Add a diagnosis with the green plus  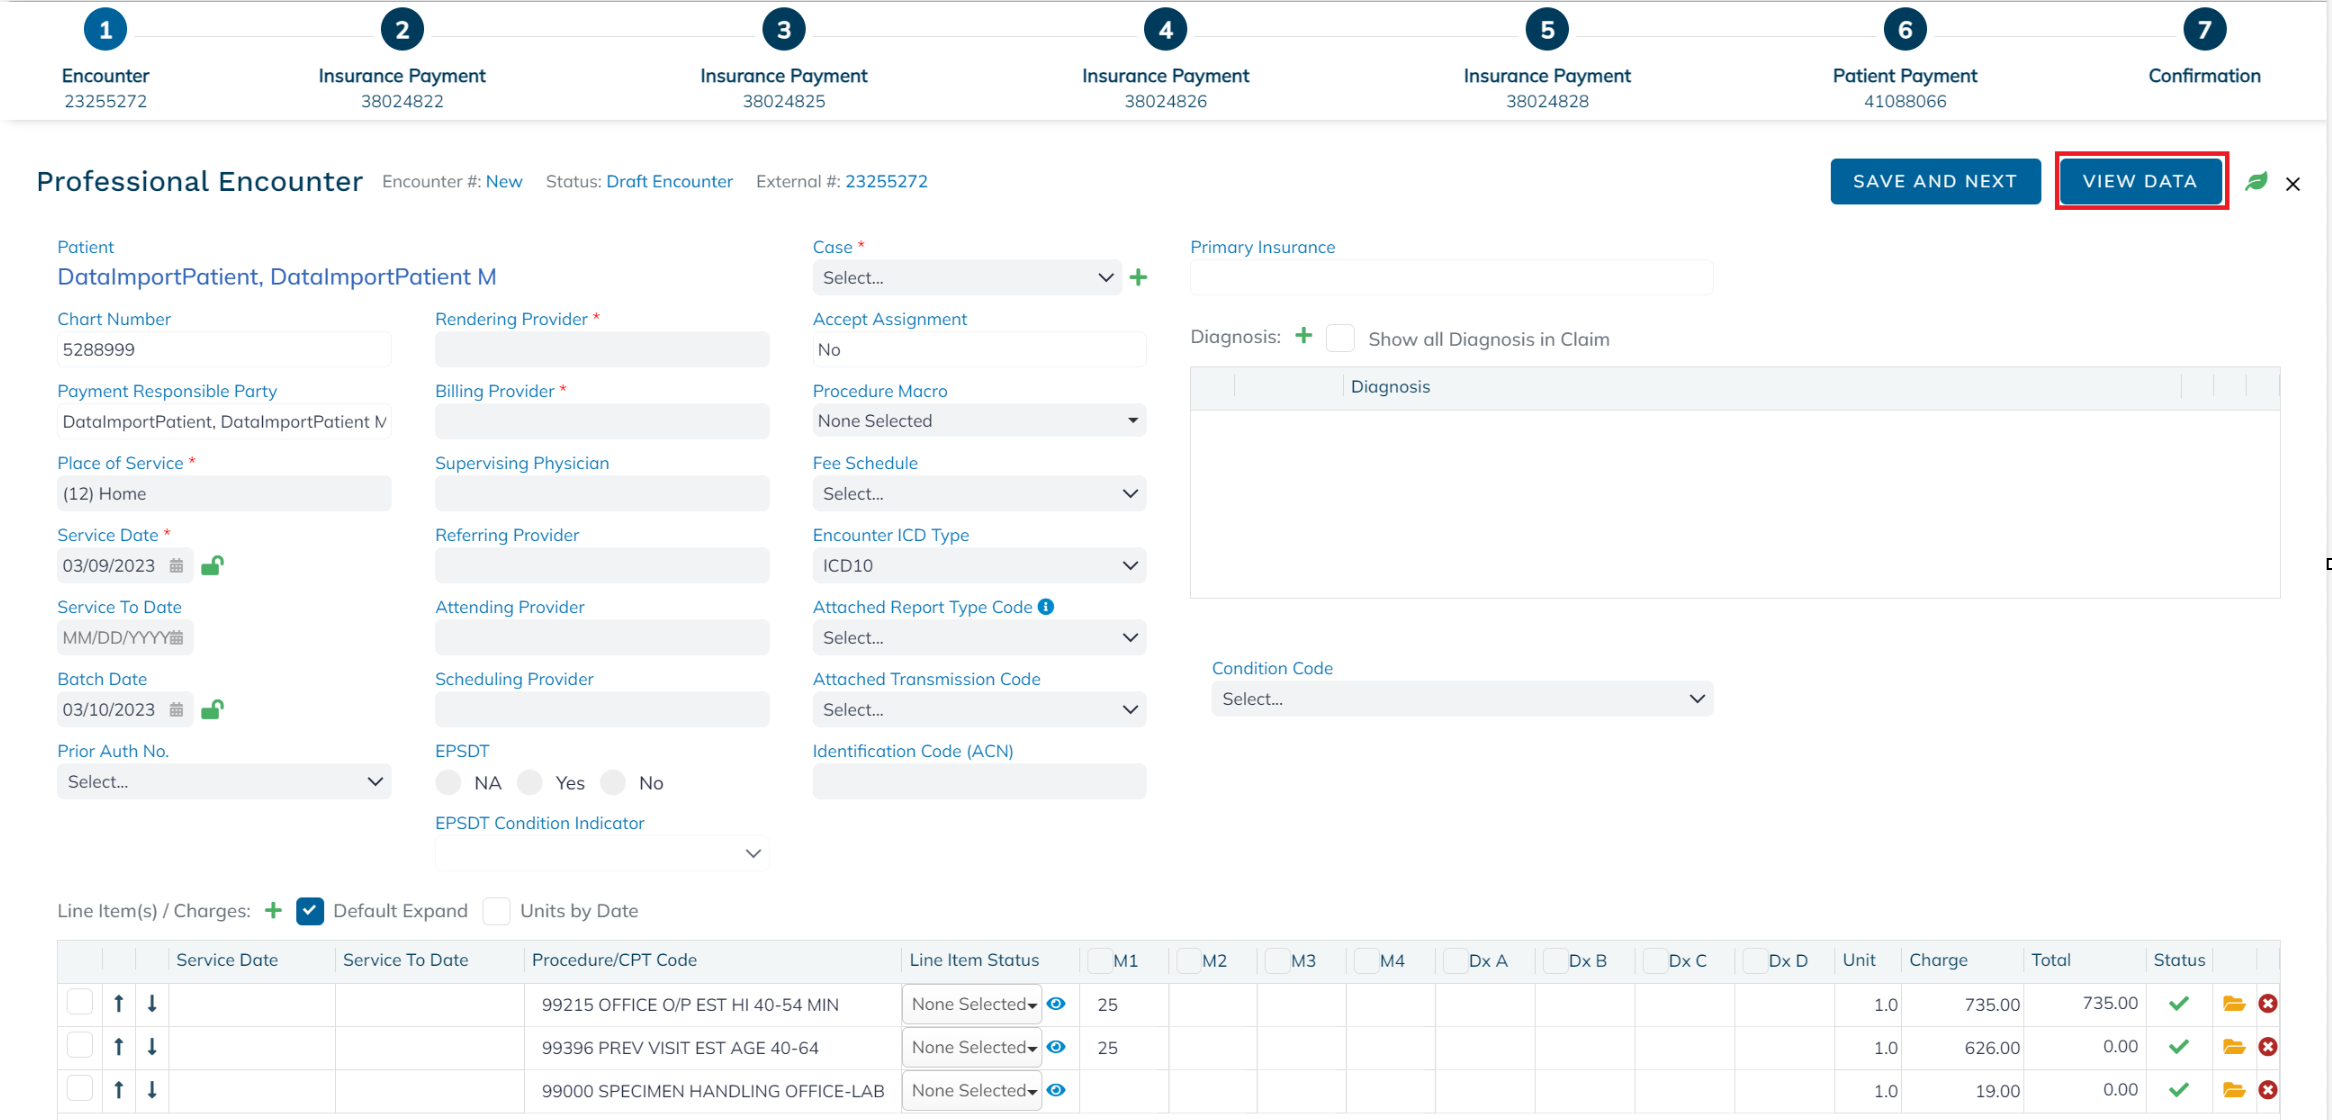coord(1303,336)
